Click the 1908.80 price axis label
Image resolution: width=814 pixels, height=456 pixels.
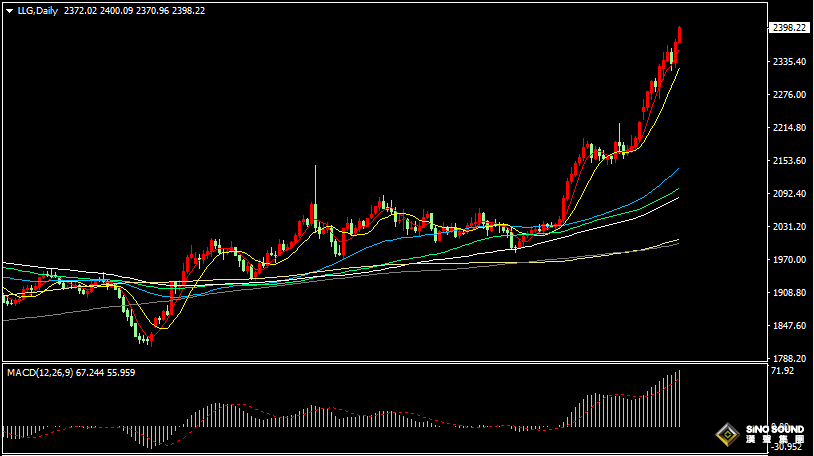[x=790, y=293]
